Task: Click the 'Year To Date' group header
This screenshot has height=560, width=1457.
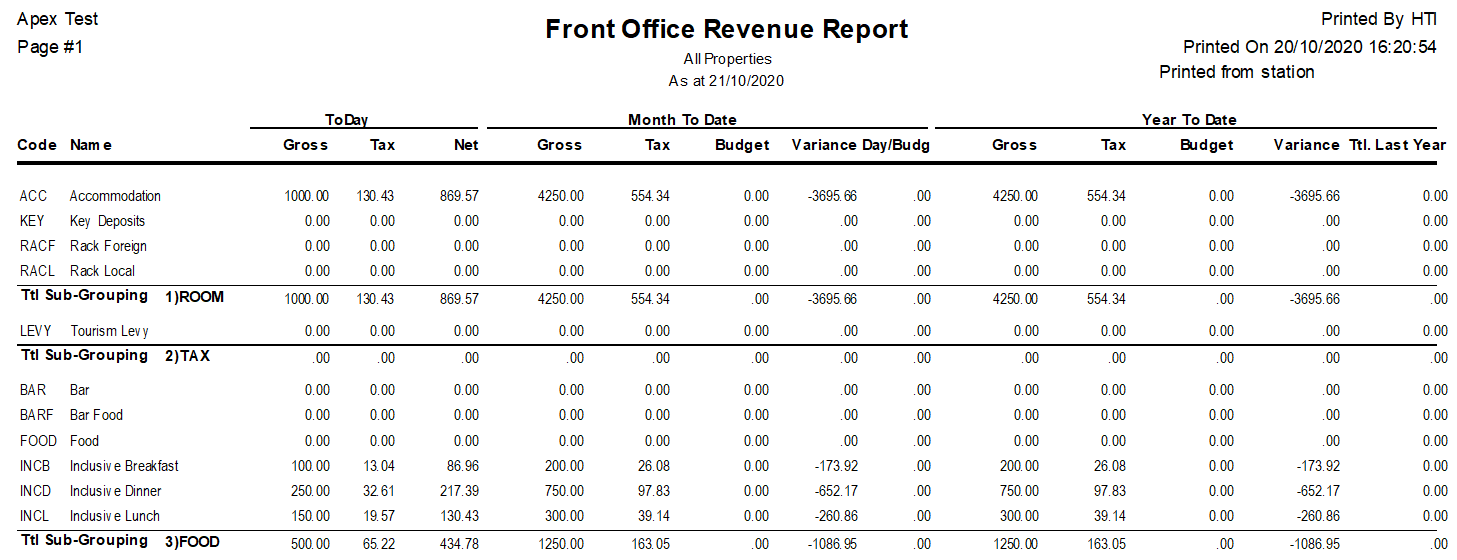Action: [1189, 120]
